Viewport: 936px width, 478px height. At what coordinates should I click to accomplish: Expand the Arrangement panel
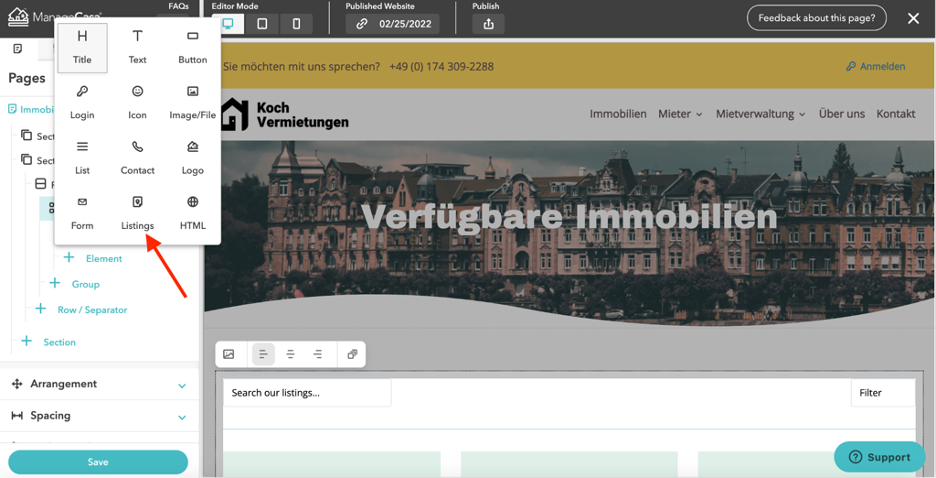point(98,384)
